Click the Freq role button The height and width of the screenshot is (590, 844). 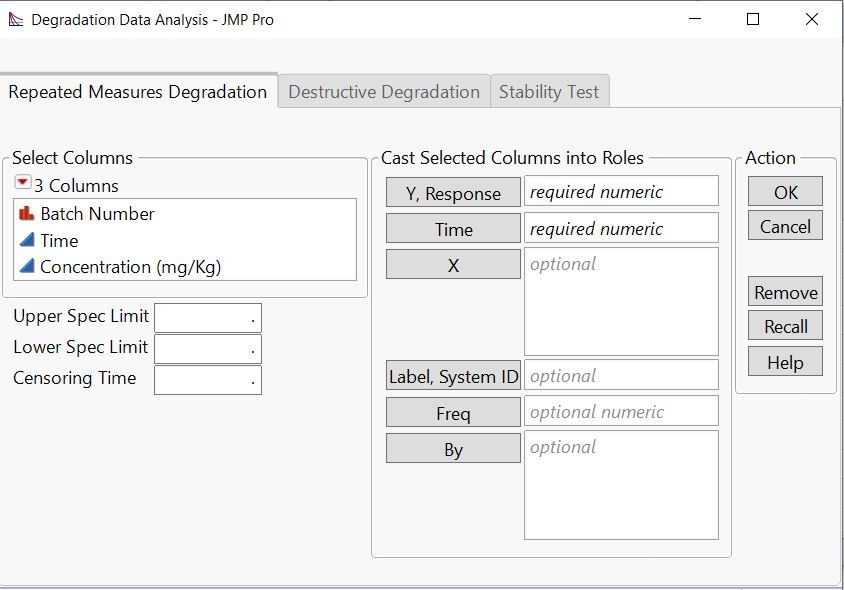[452, 411]
